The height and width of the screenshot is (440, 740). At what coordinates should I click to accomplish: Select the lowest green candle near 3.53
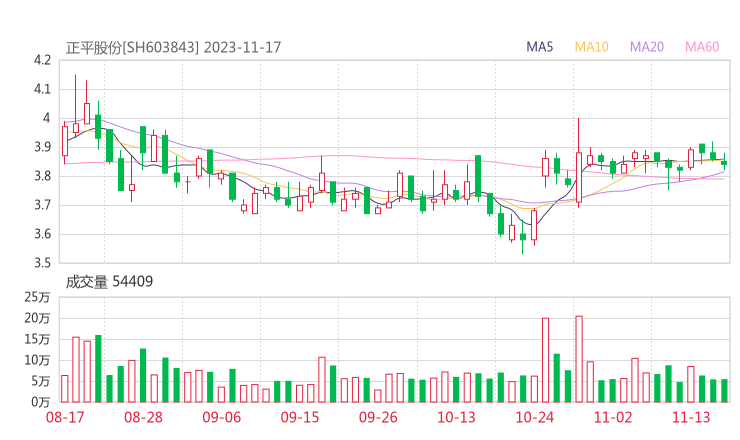(522, 237)
